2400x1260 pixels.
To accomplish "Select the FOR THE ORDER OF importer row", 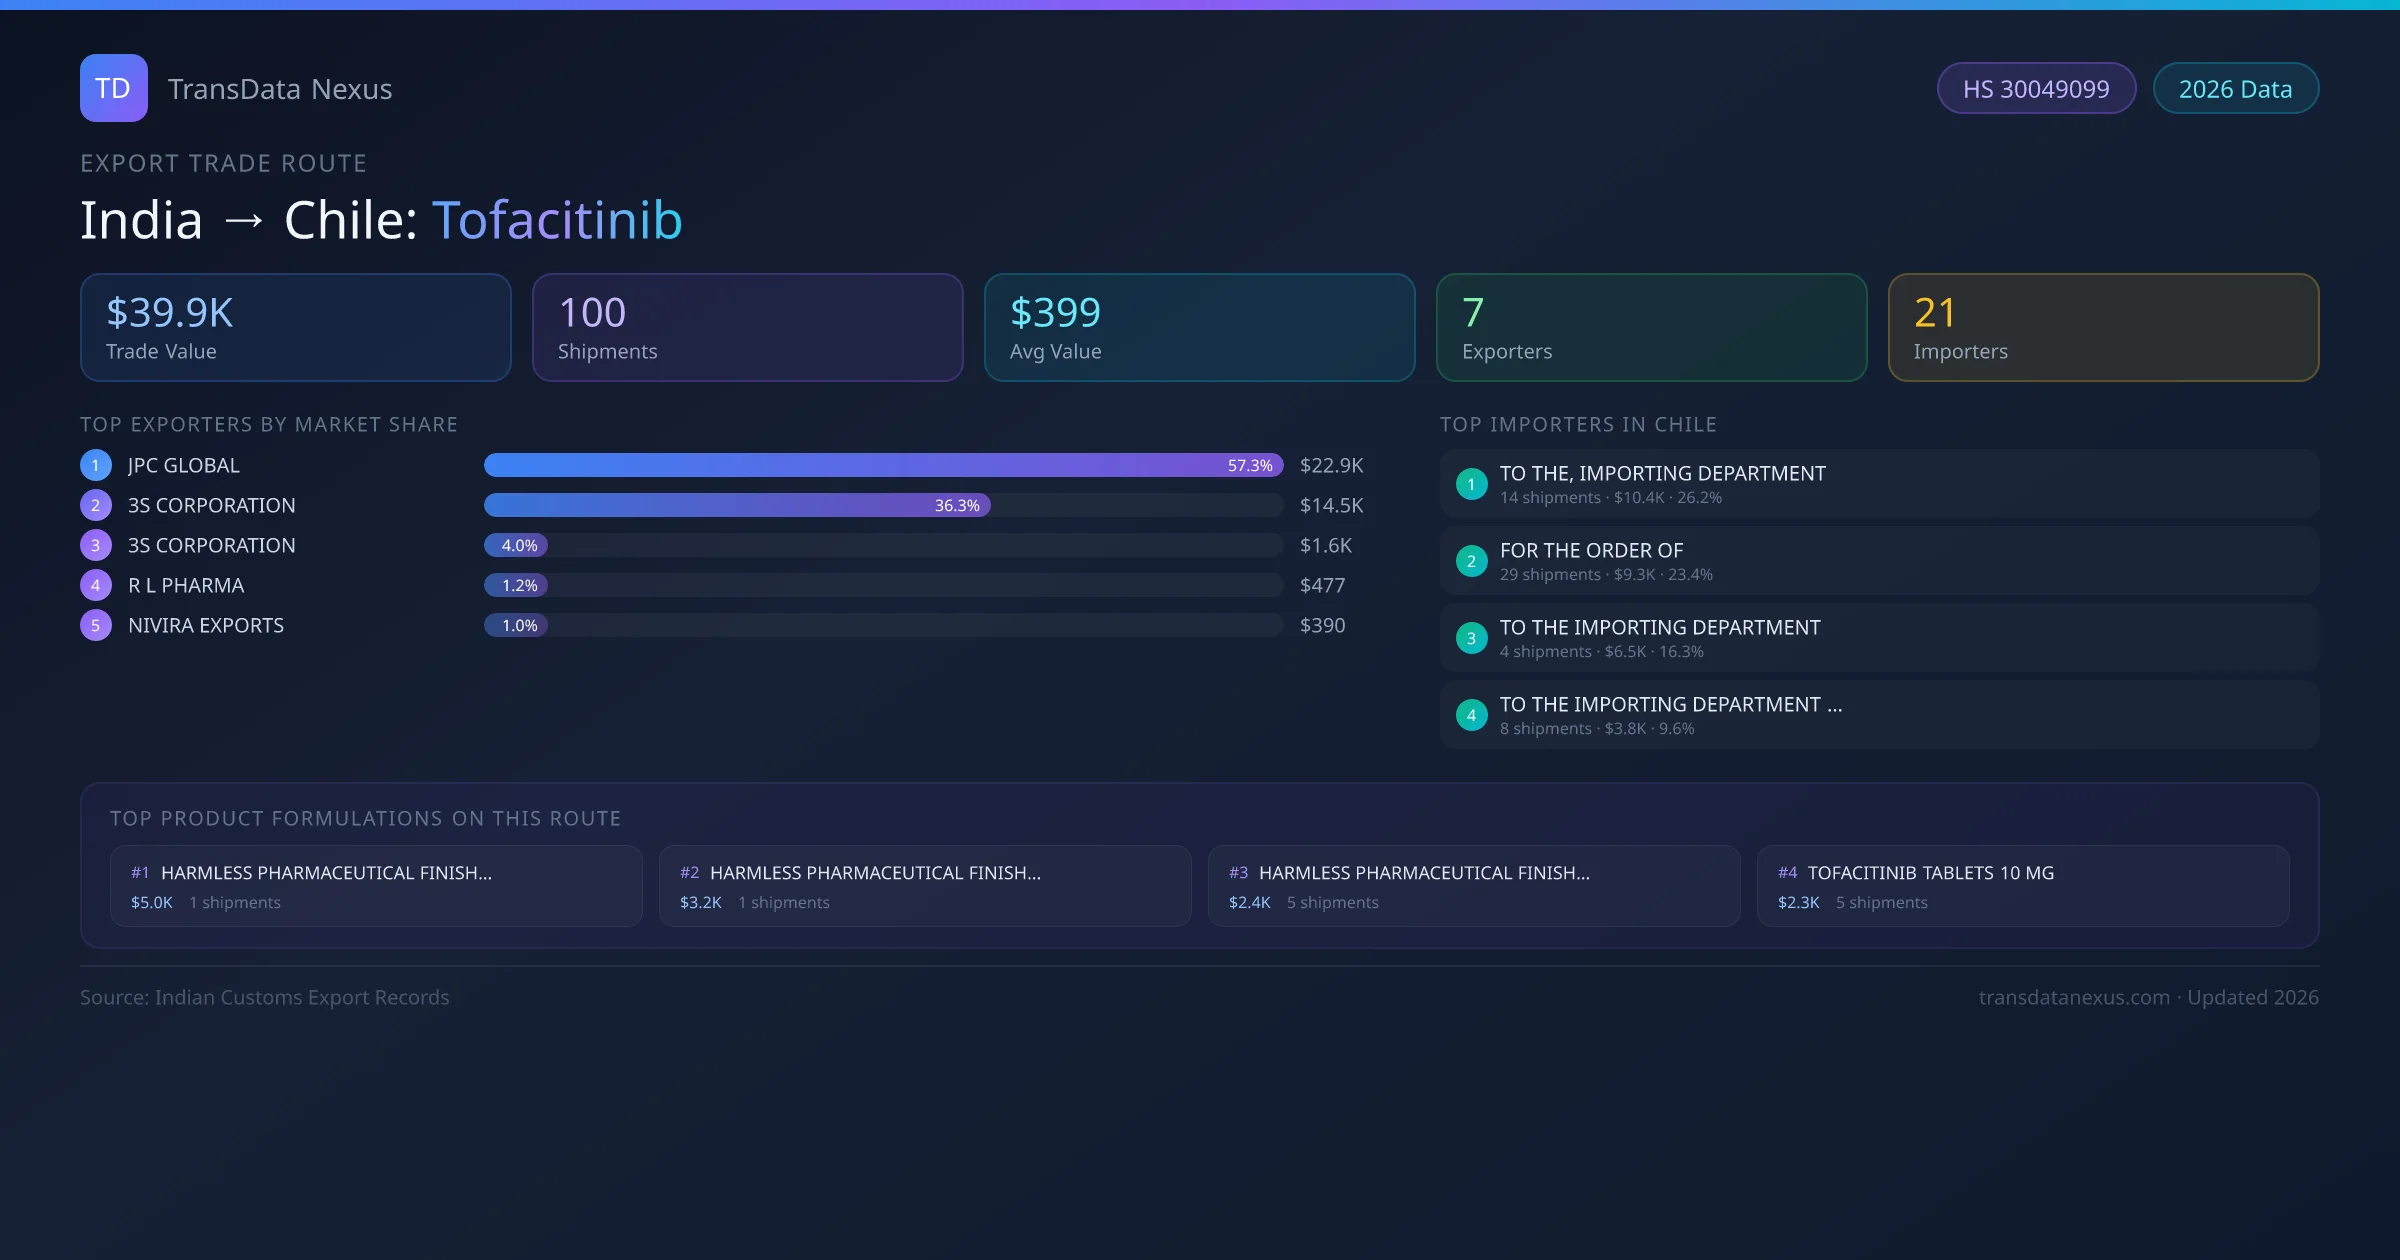I will [x=1879, y=561].
